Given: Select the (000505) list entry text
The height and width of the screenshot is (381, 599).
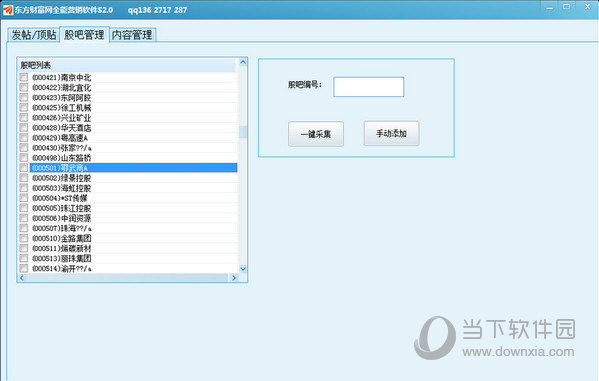Looking at the screenshot, I should 62,208.
